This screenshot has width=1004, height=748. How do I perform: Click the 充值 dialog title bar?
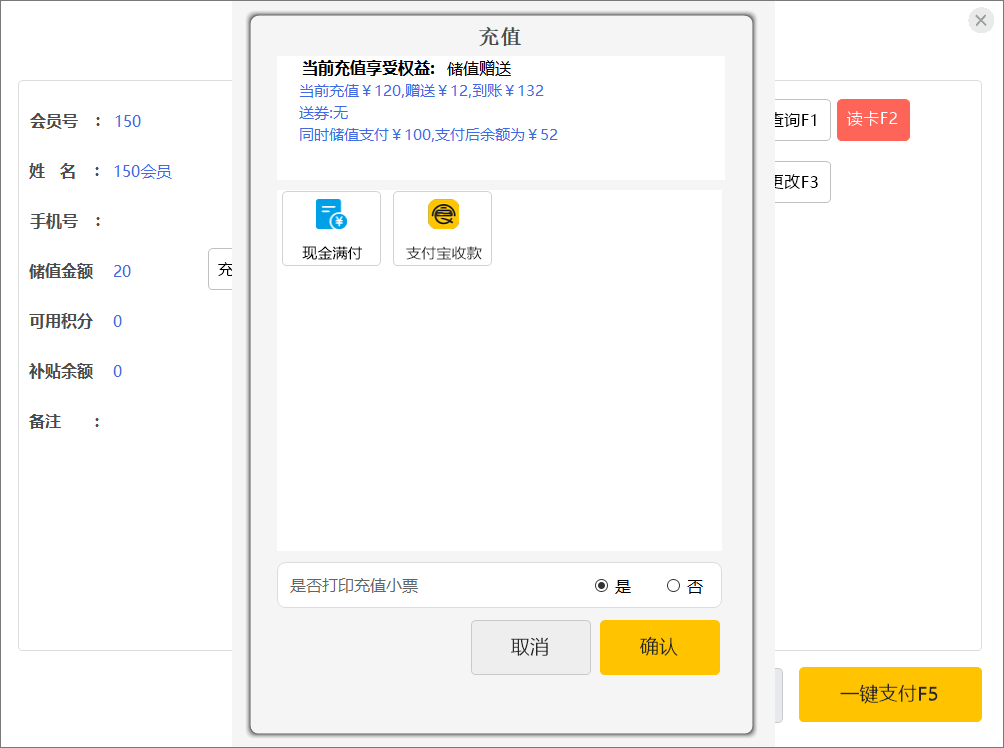500,37
